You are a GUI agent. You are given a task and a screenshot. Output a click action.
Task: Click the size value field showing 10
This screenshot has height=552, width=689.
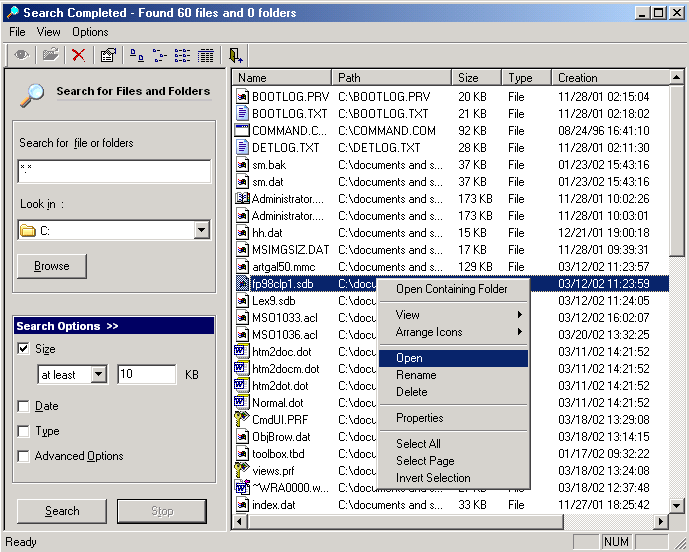coord(147,374)
